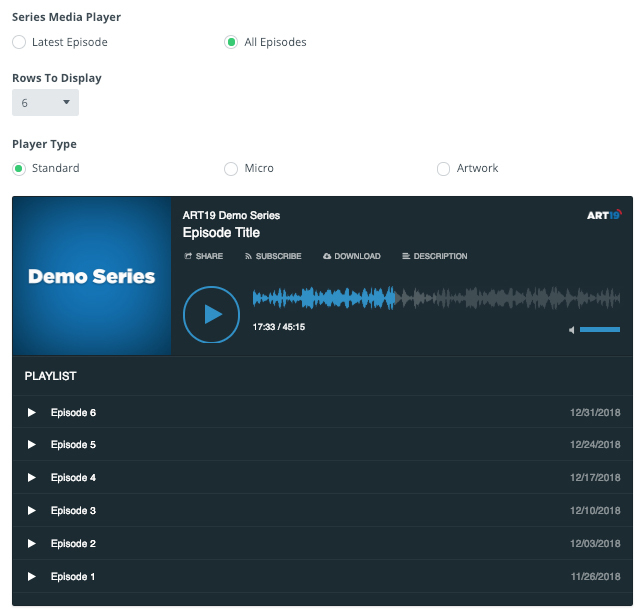
Task: Select the Episode 3 title text
Action: (73, 510)
